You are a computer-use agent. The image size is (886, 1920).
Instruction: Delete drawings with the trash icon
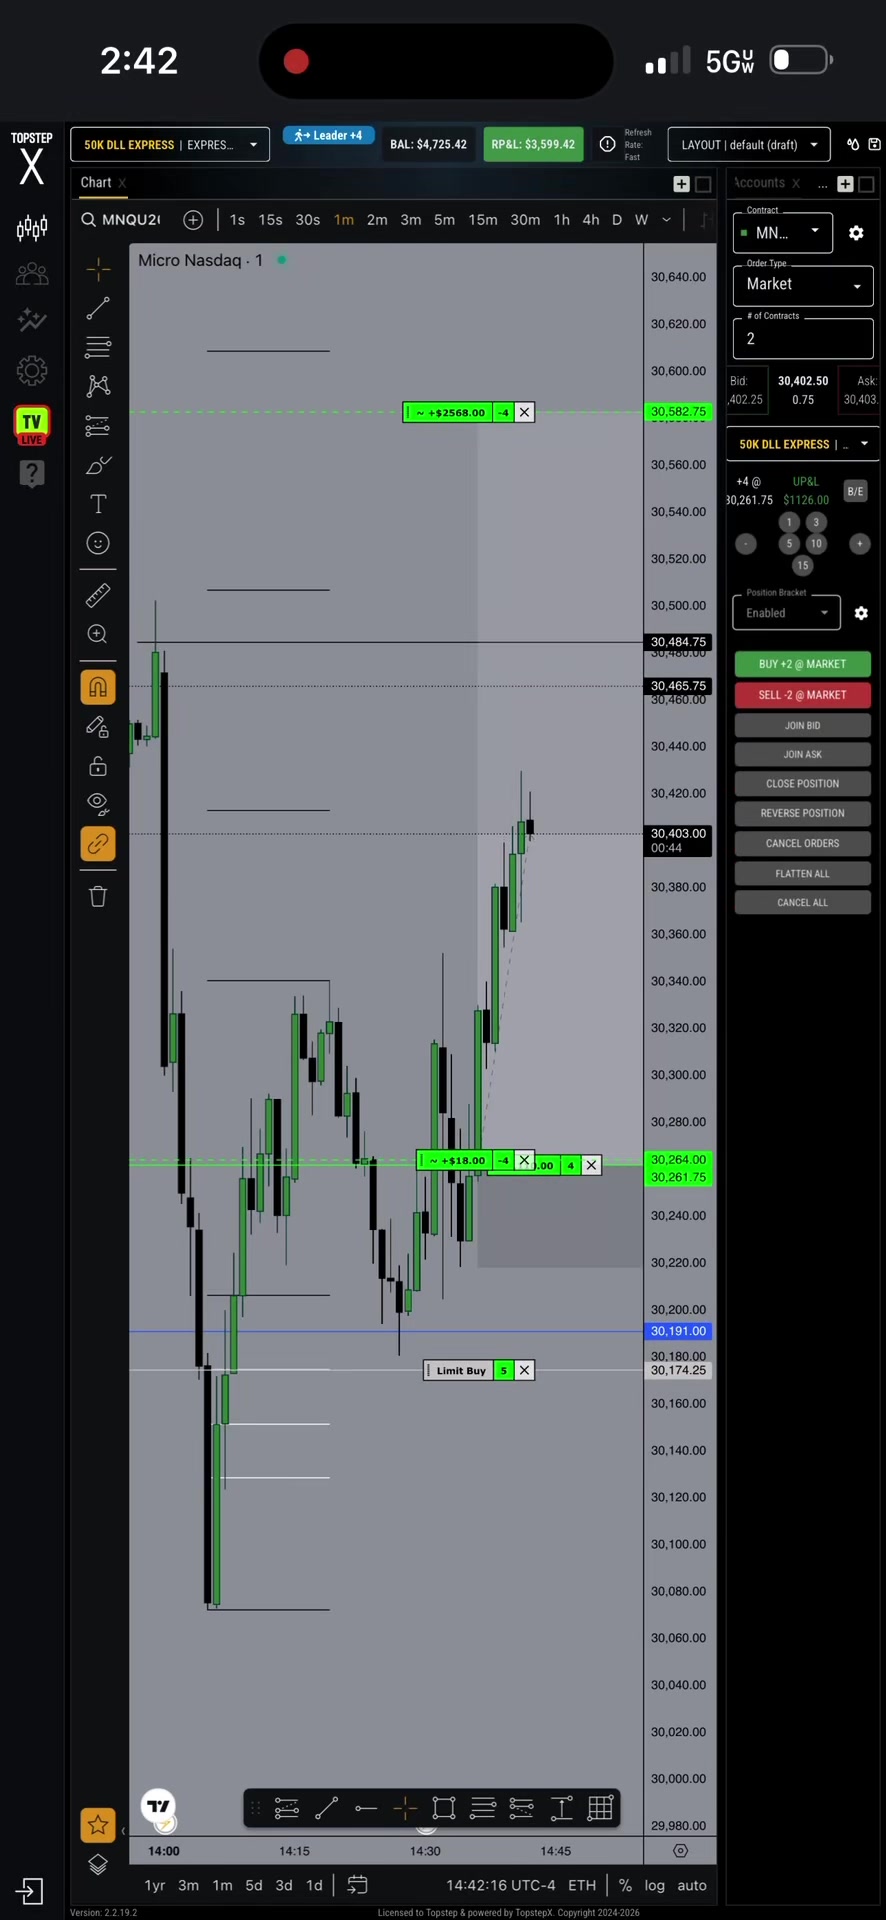click(98, 896)
